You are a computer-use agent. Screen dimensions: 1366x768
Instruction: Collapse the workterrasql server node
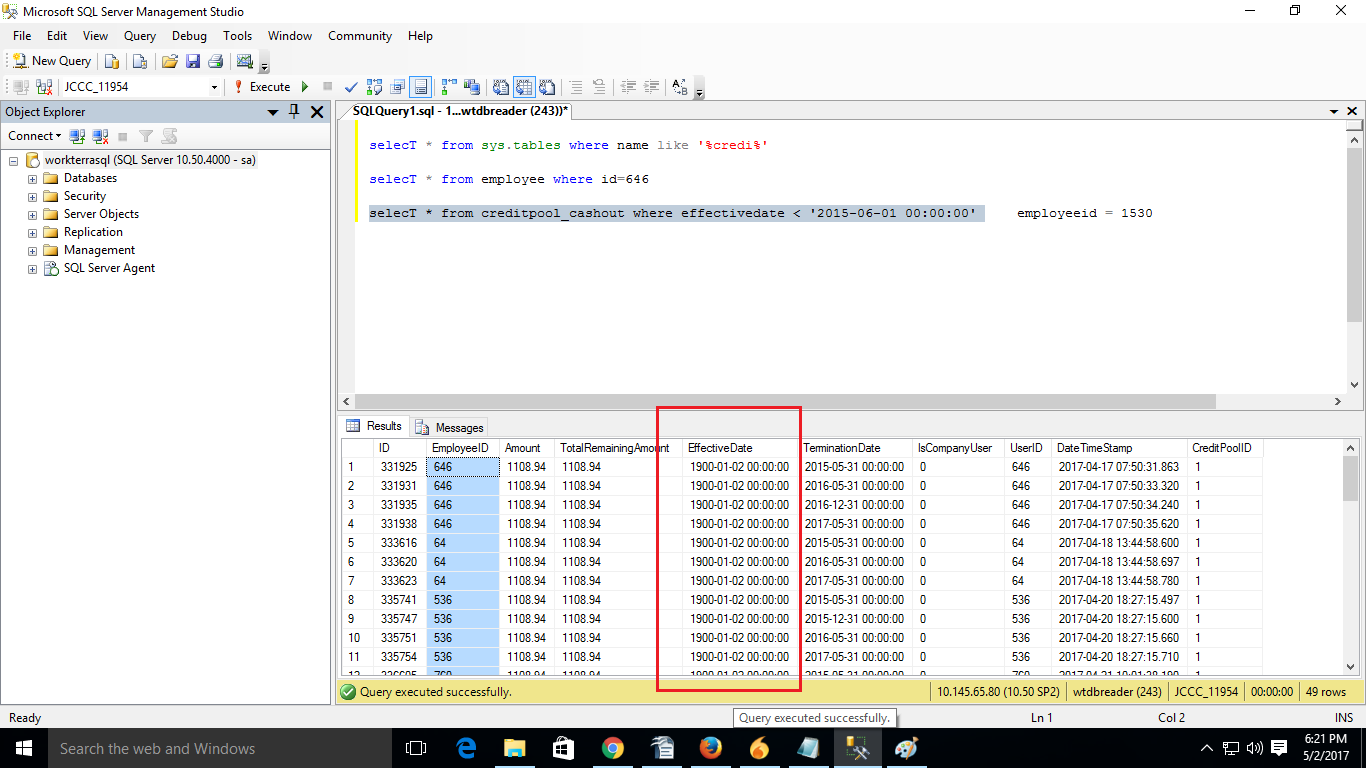pos(14,160)
